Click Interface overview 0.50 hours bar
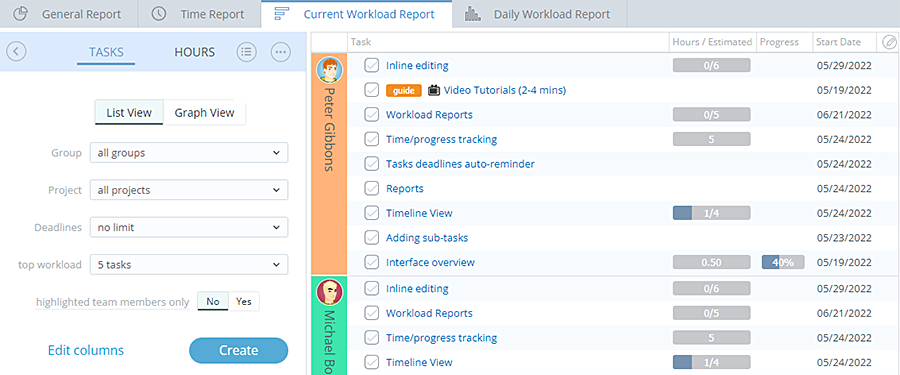Viewport: 900px width, 375px height. click(x=711, y=262)
